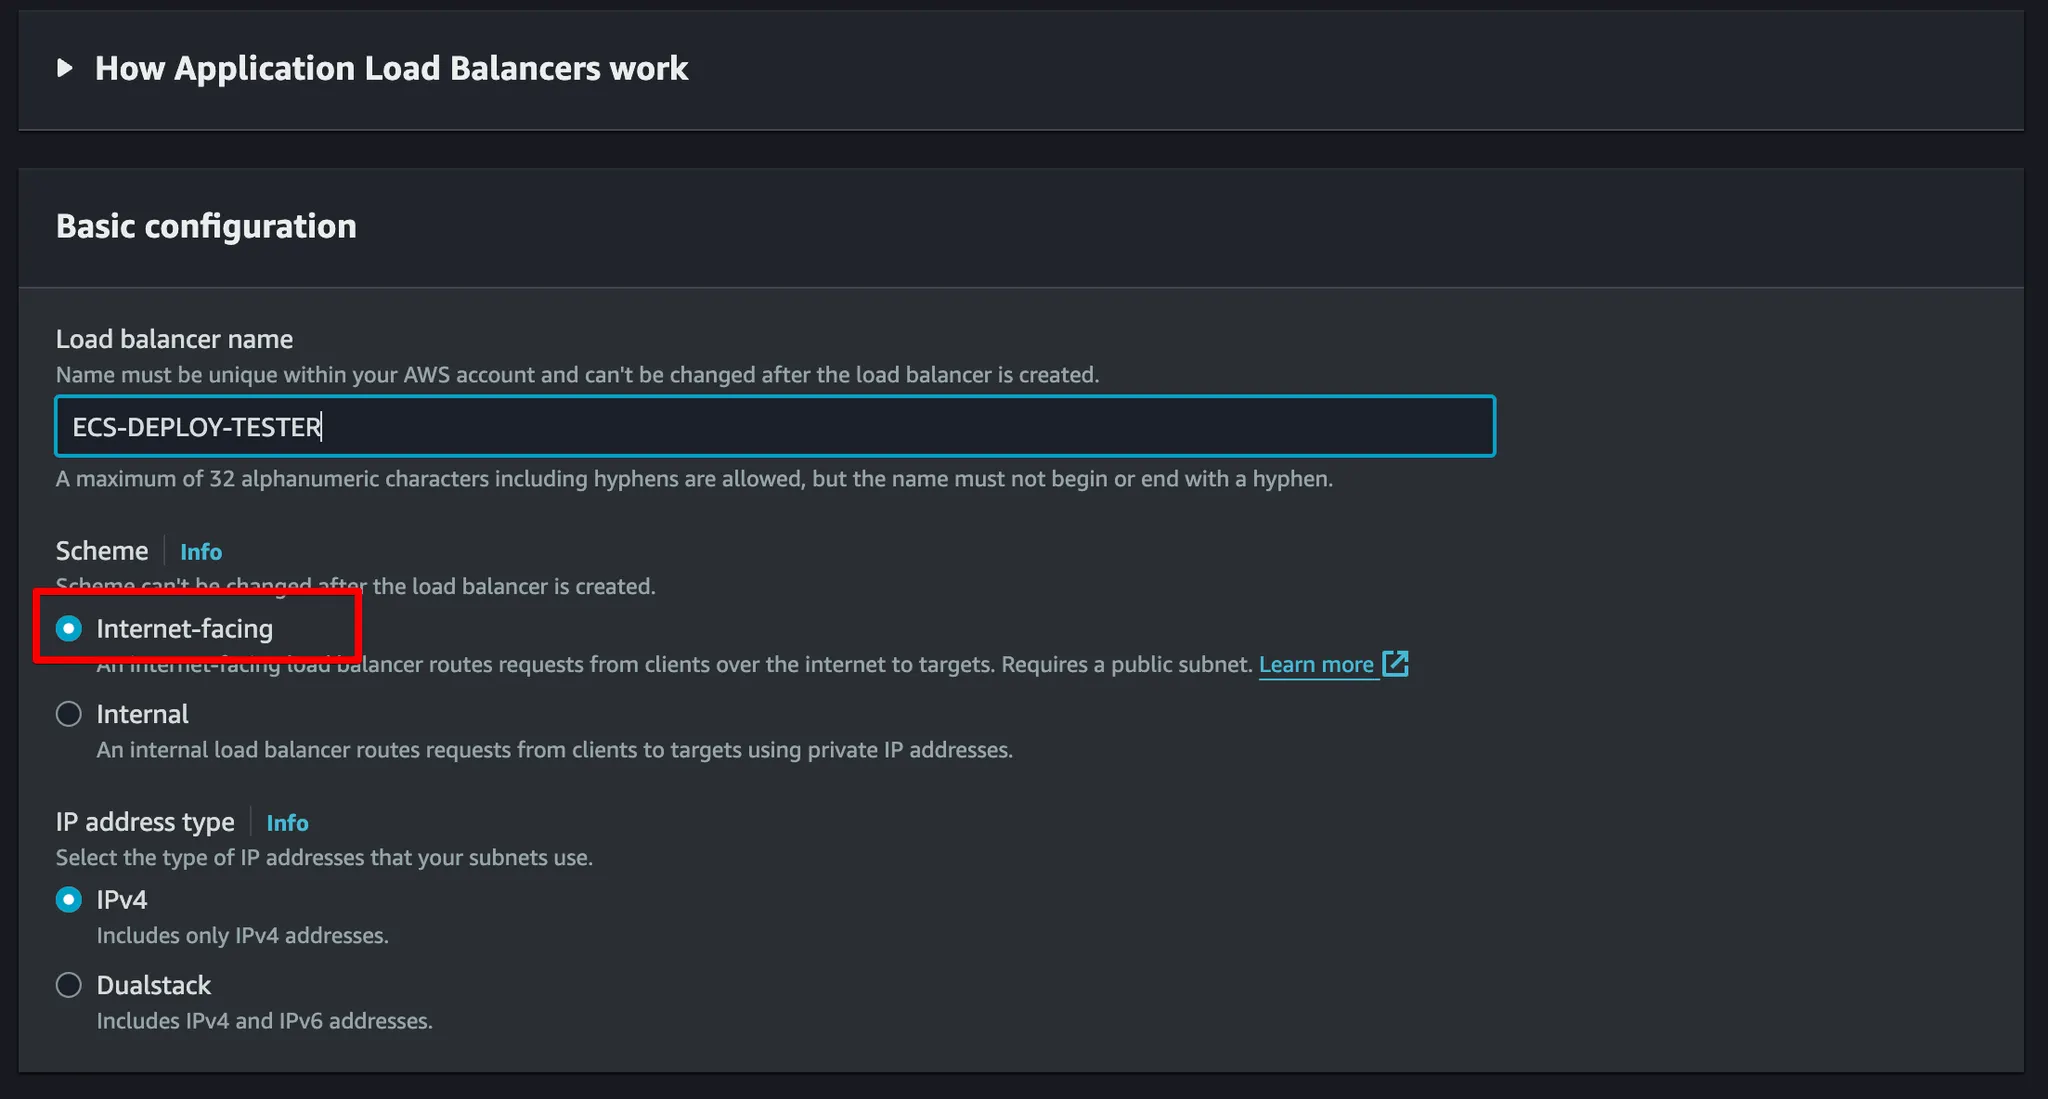
Task: Click the How Application Load Balancers work heading
Action: coord(391,68)
